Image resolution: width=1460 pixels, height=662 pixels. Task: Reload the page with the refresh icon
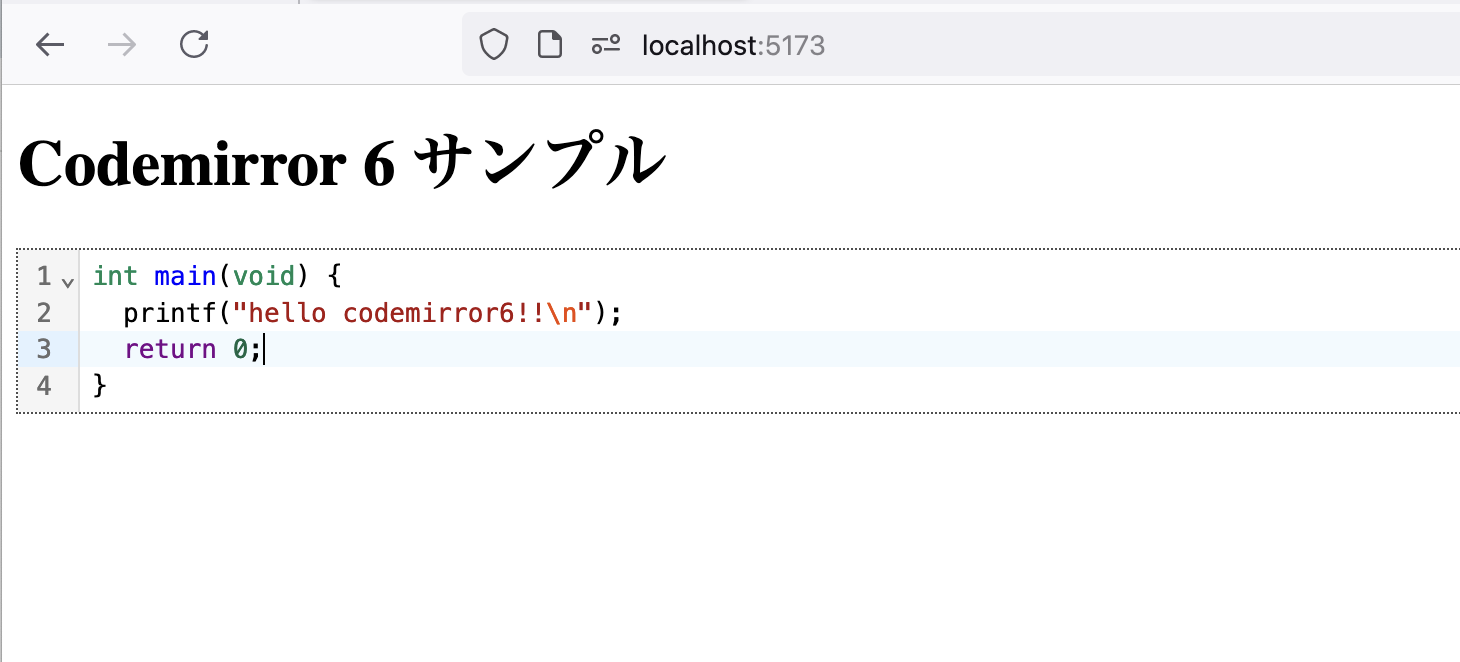[x=194, y=45]
